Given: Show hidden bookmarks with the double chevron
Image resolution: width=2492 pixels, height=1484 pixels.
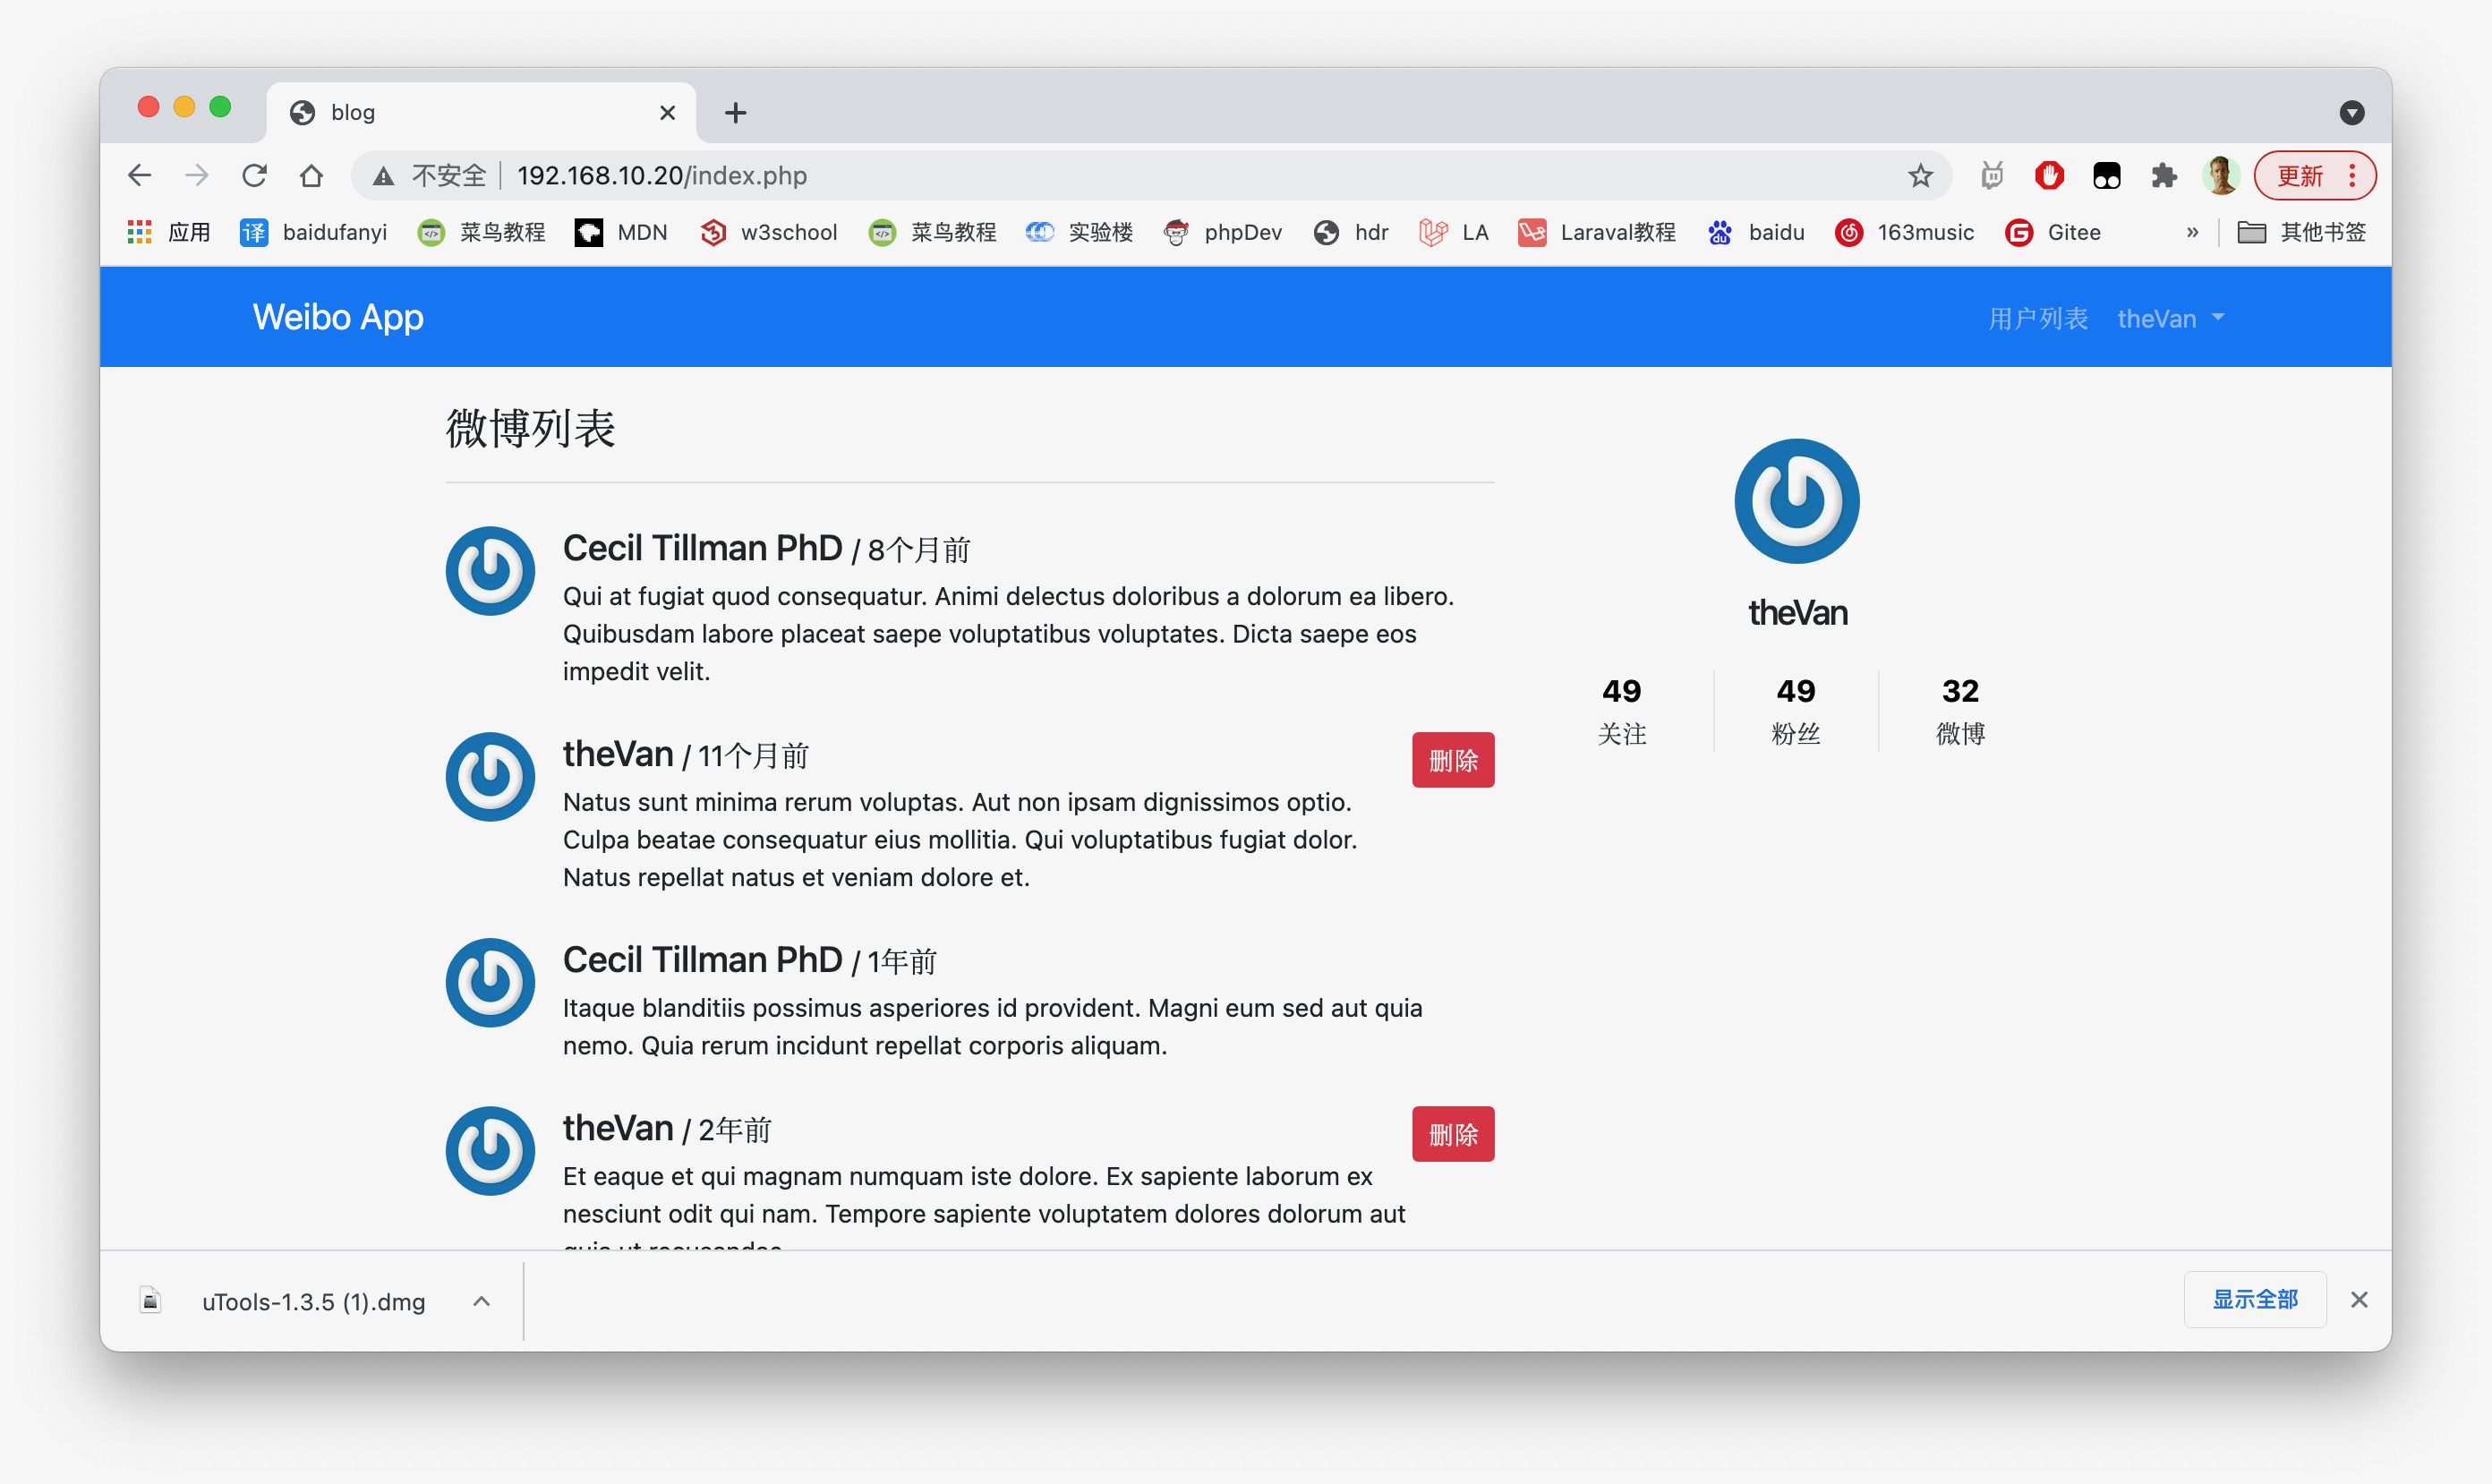Looking at the screenshot, I should tap(2192, 232).
